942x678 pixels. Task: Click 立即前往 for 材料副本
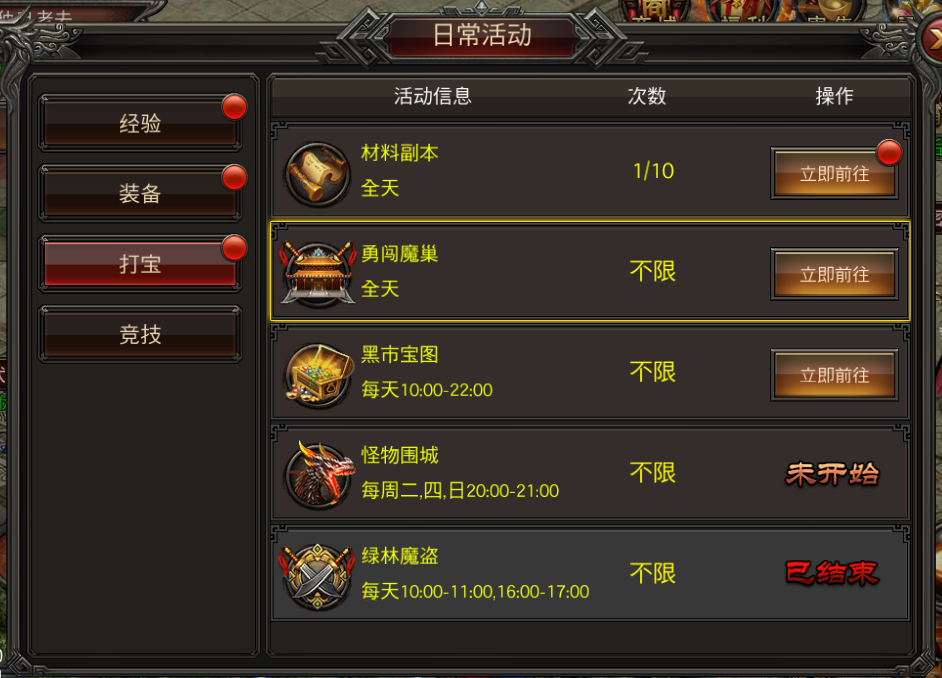pyautogui.click(x=834, y=174)
